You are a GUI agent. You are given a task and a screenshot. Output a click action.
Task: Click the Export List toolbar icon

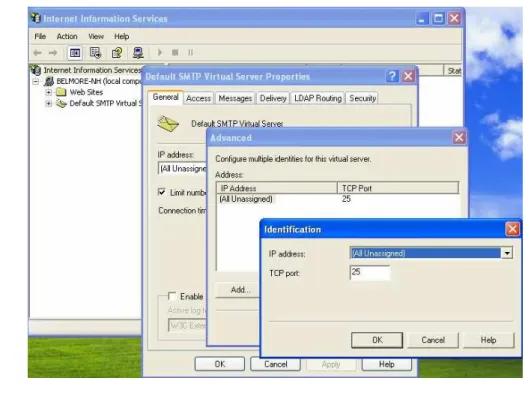[x=95, y=53]
